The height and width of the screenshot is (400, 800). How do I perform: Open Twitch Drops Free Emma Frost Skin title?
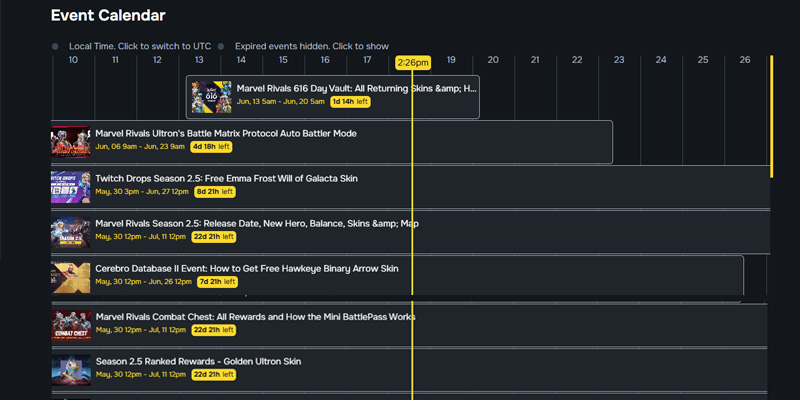(x=227, y=179)
